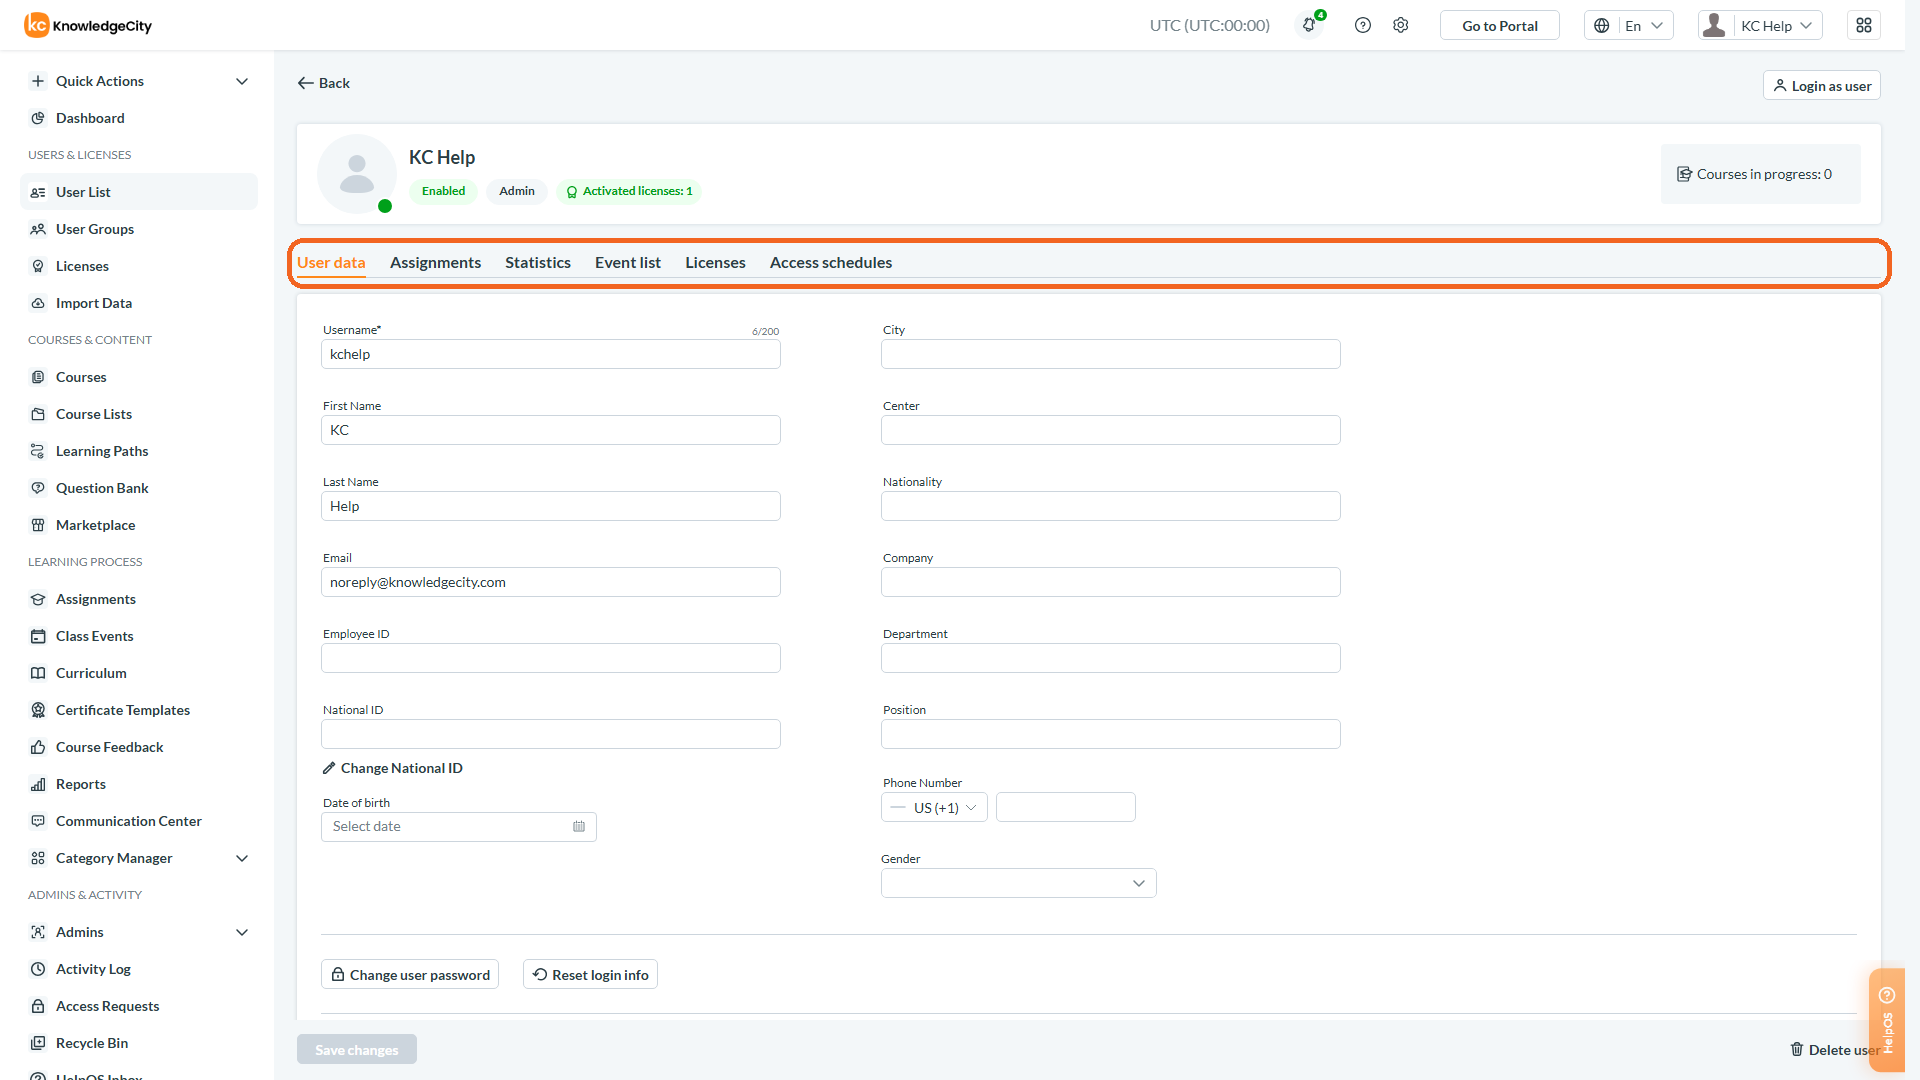
Task: Click the Access Requests lock icon
Action: point(38,1006)
